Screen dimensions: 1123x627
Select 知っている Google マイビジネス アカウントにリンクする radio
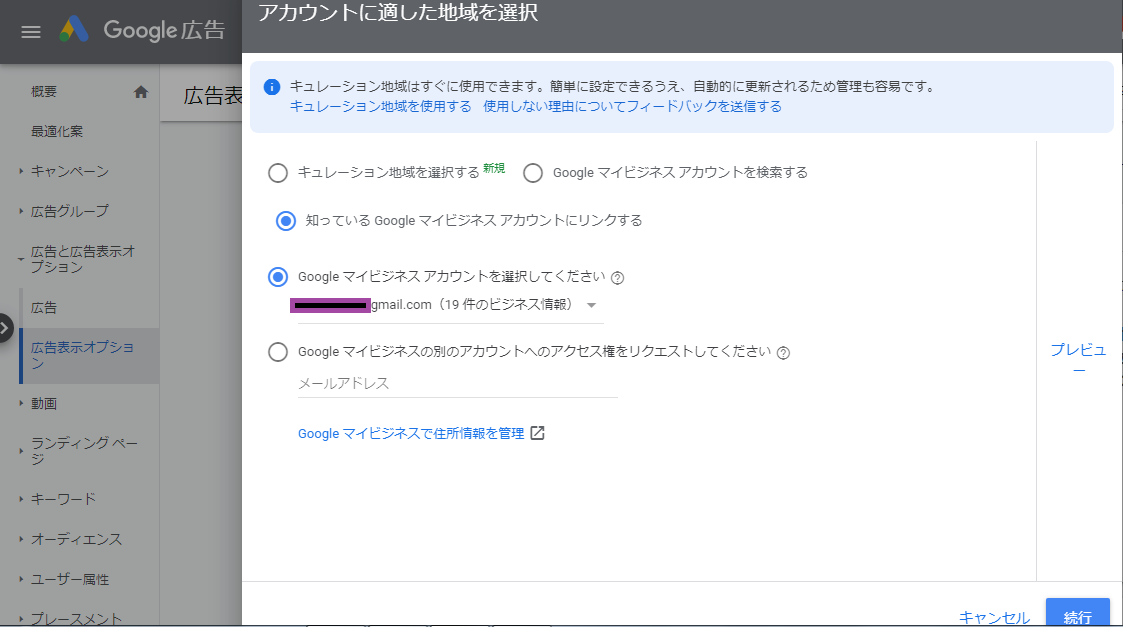point(286,221)
